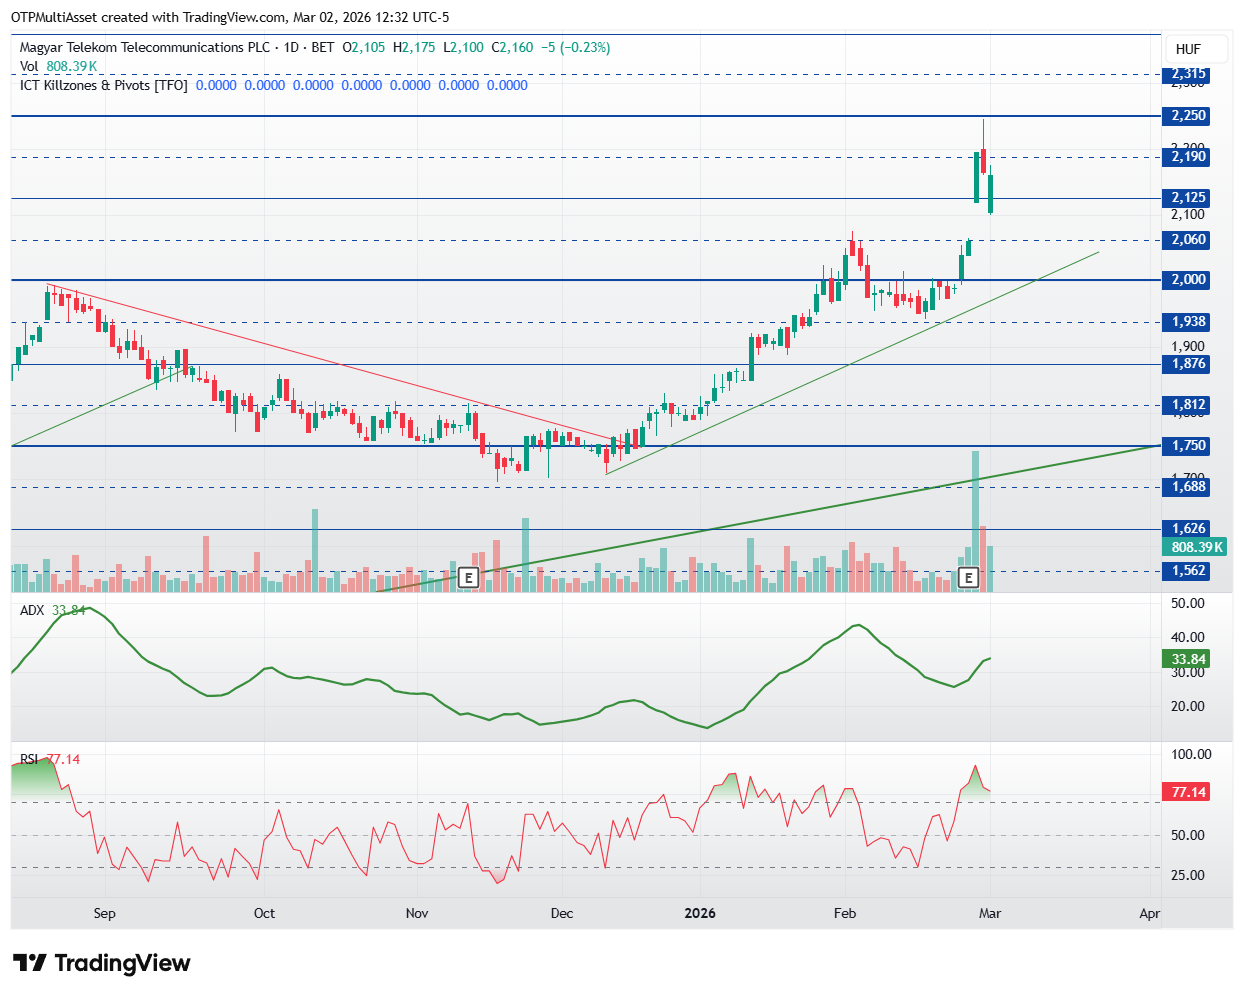Select the 2,000 price level label

click(1189, 280)
